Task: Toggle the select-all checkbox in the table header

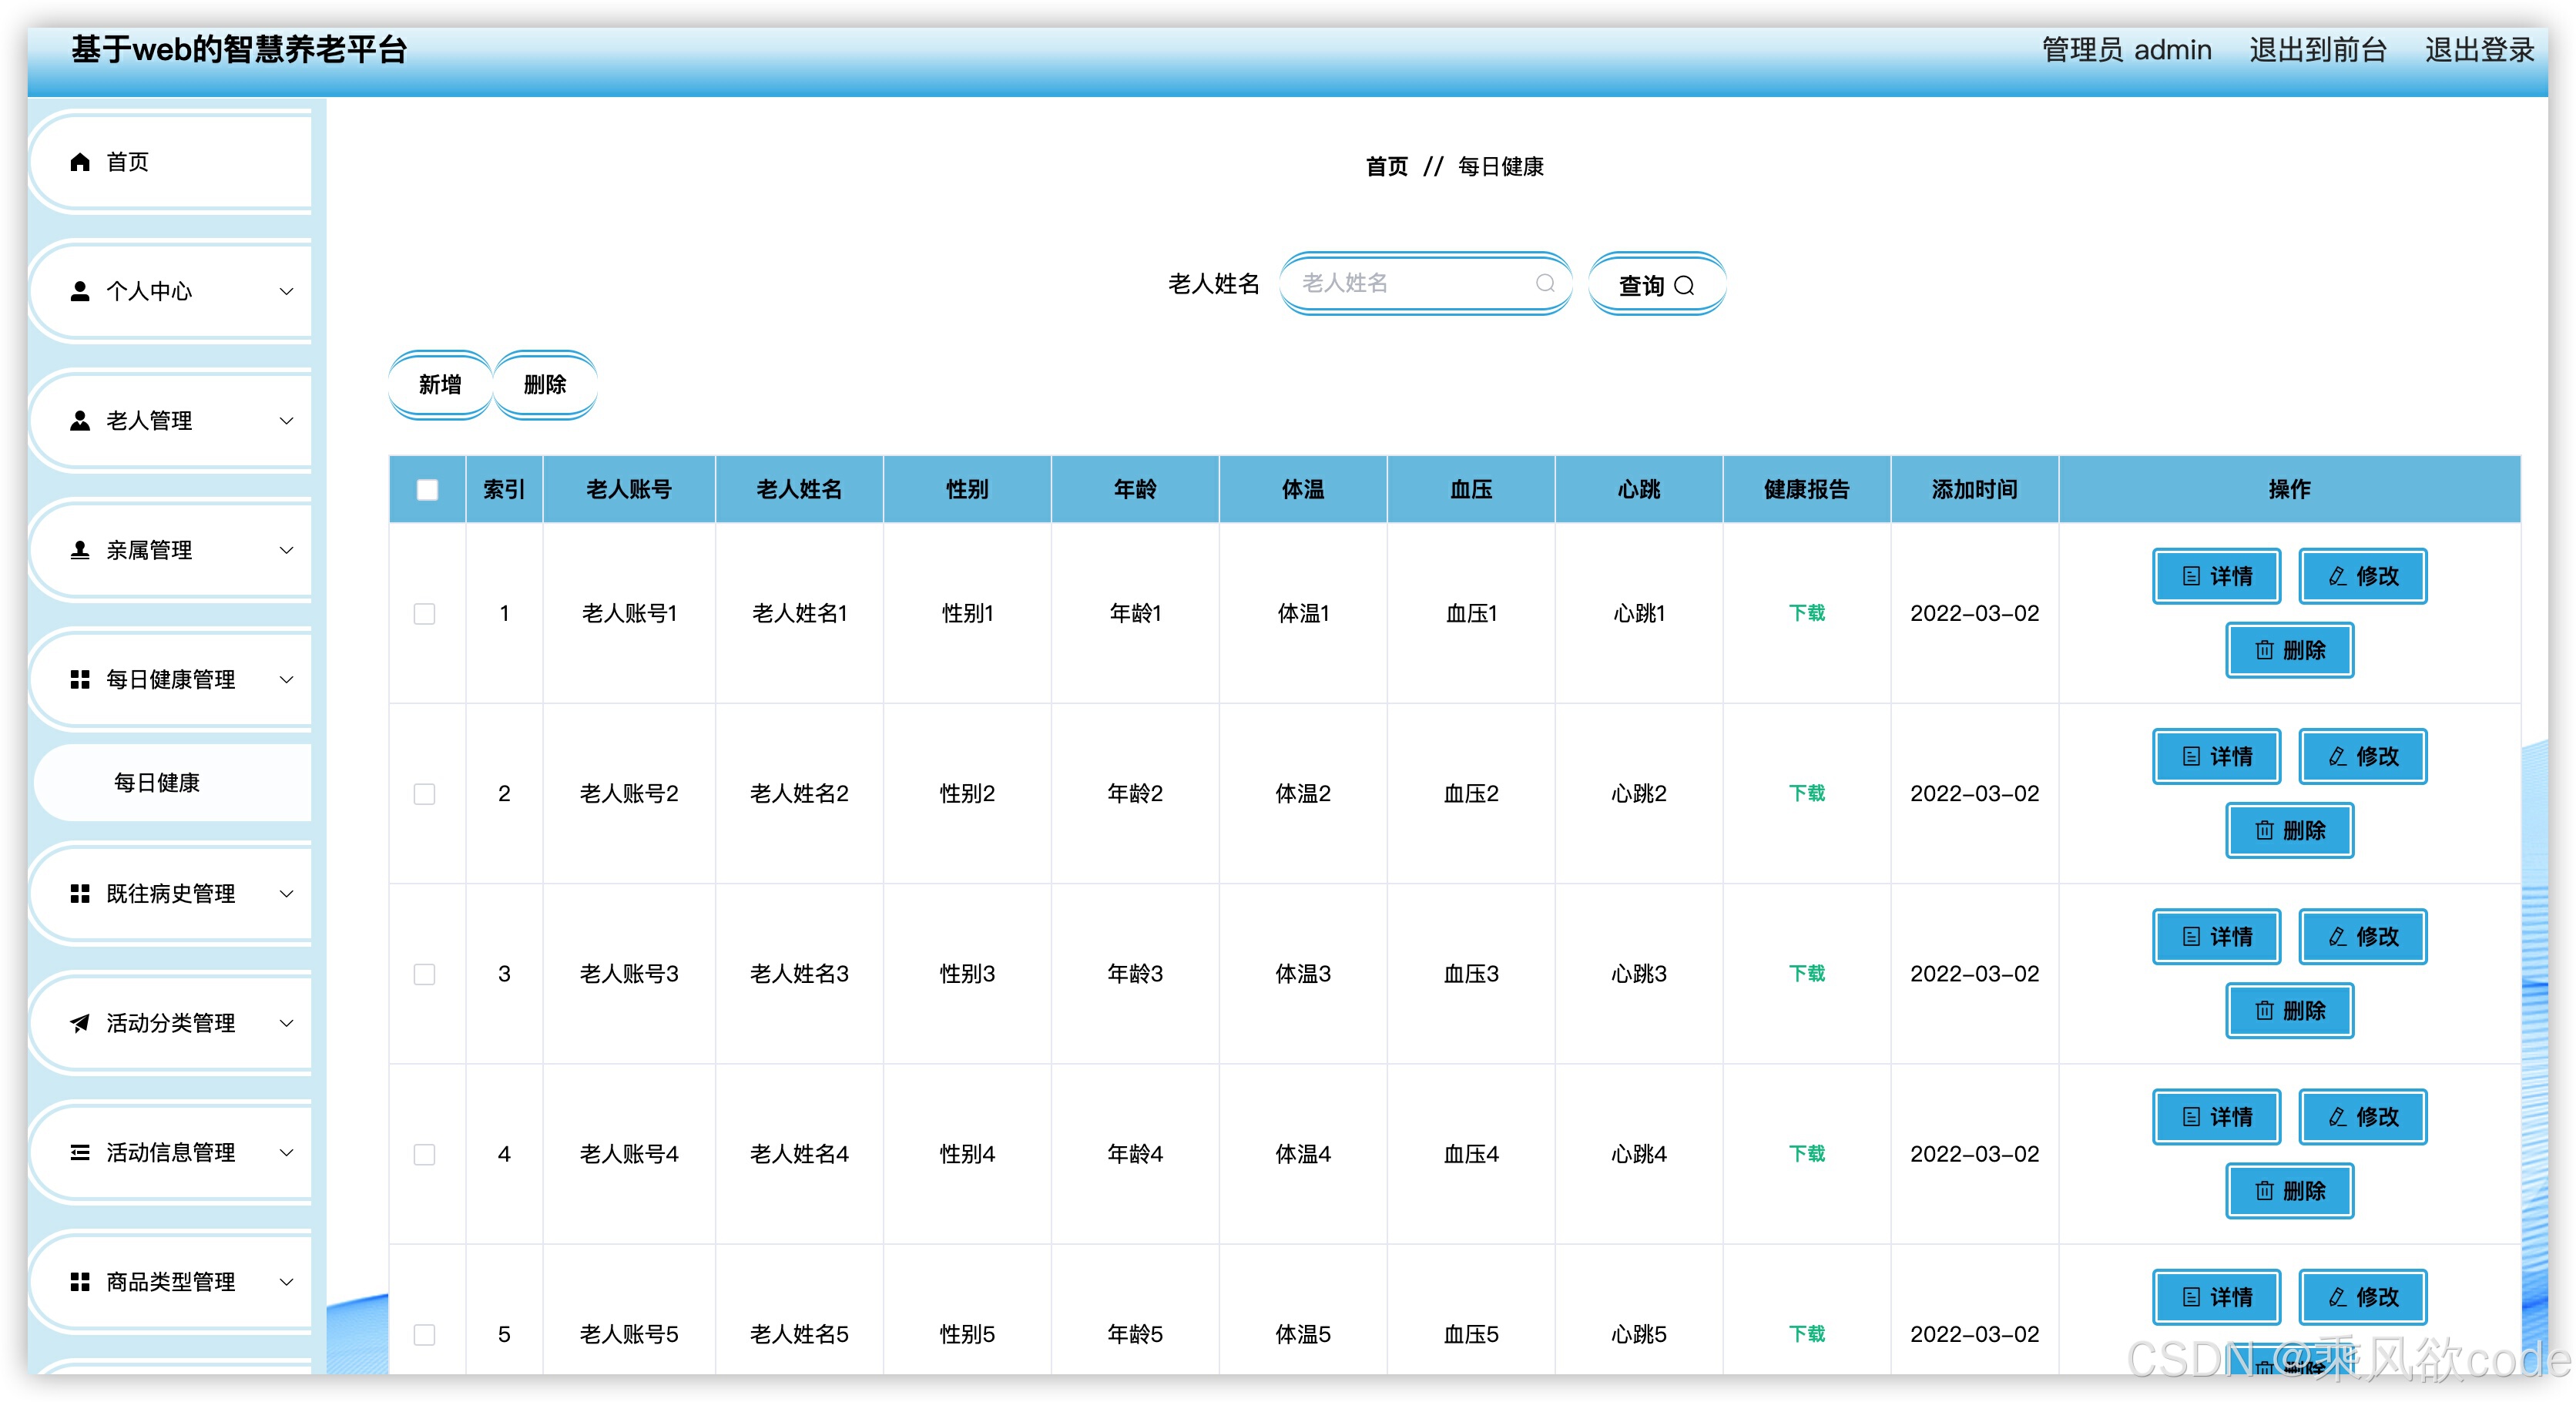Action: 427,489
